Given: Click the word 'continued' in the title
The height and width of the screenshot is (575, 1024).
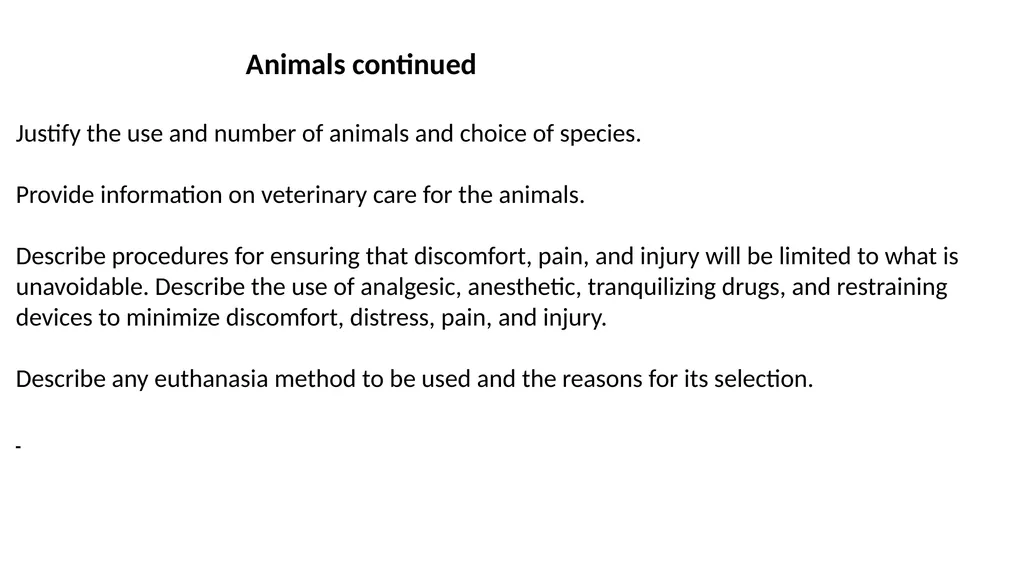Looking at the screenshot, I should pos(414,65).
